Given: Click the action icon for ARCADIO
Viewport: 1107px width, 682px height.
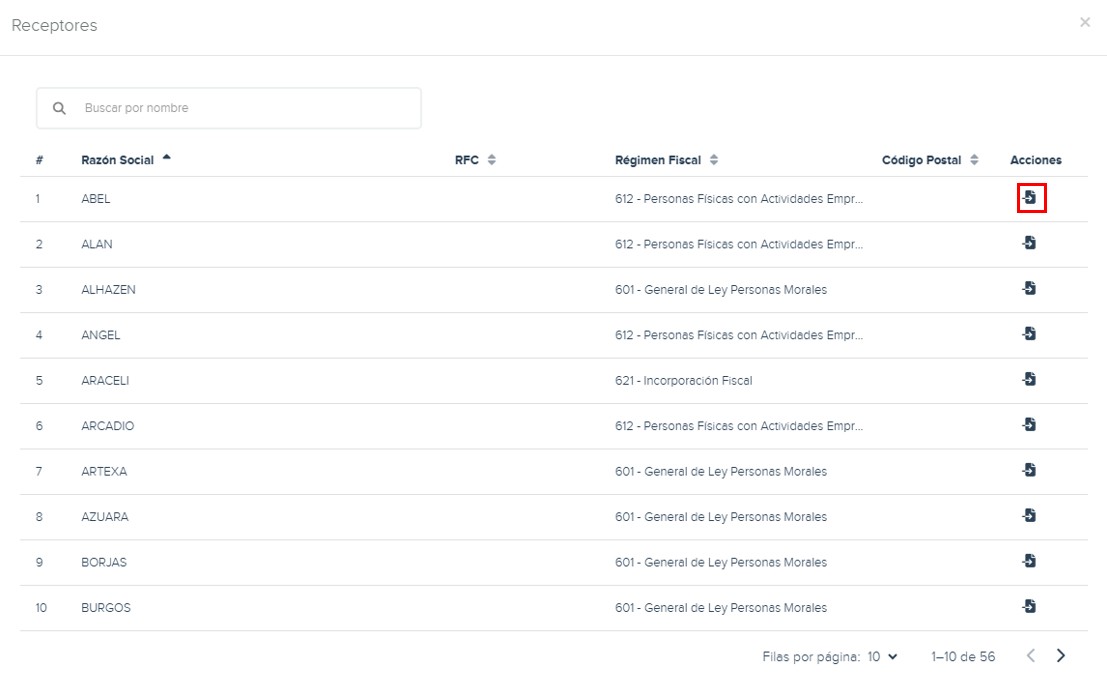Looking at the screenshot, I should click(x=1029, y=425).
